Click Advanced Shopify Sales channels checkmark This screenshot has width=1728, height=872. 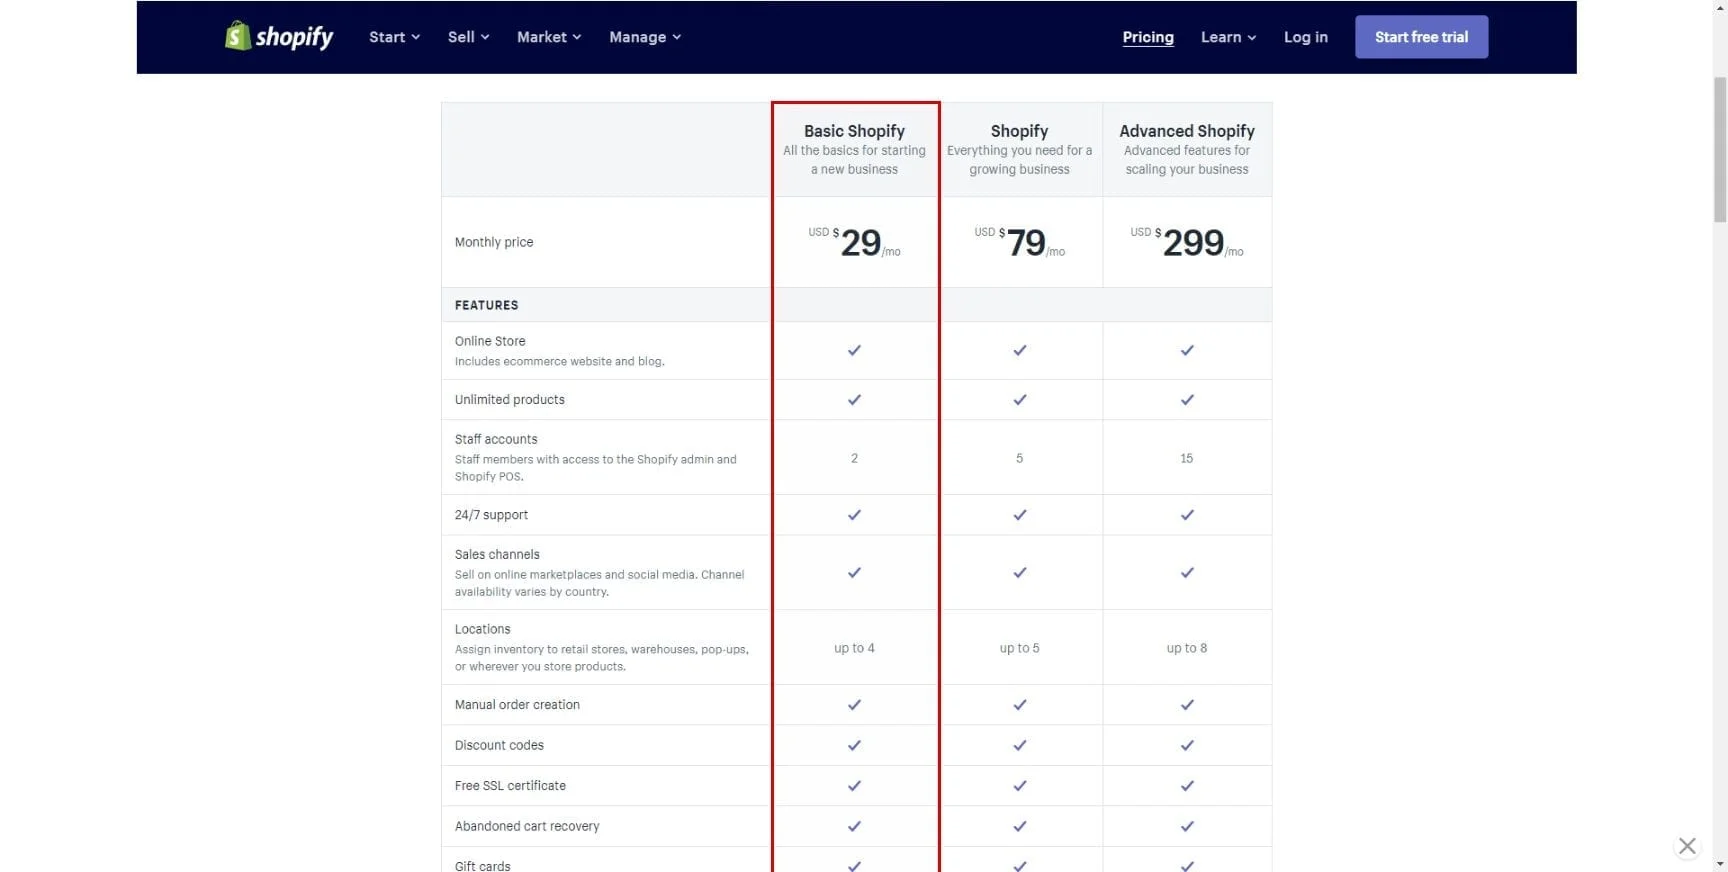(1187, 573)
